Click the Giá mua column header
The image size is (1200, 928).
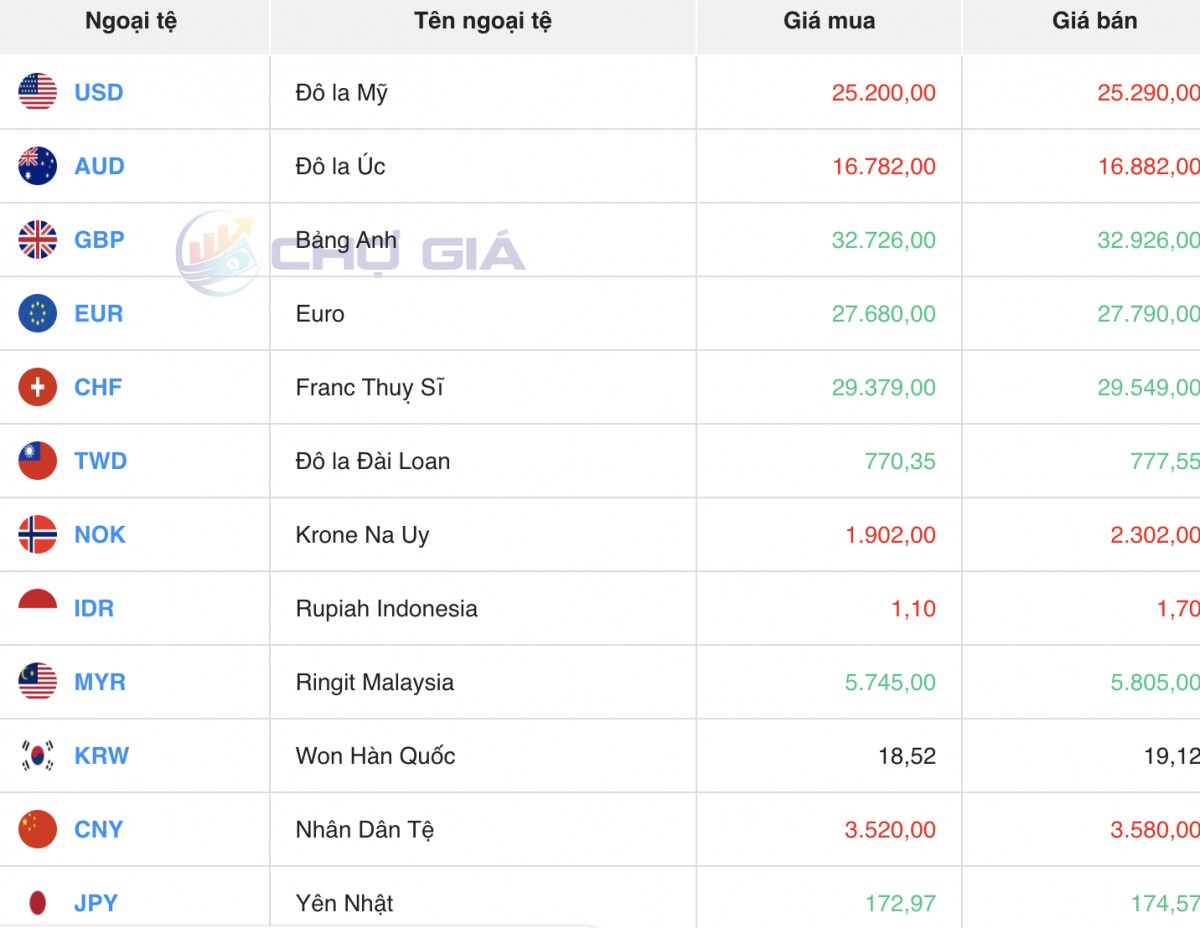pyautogui.click(x=829, y=21)
